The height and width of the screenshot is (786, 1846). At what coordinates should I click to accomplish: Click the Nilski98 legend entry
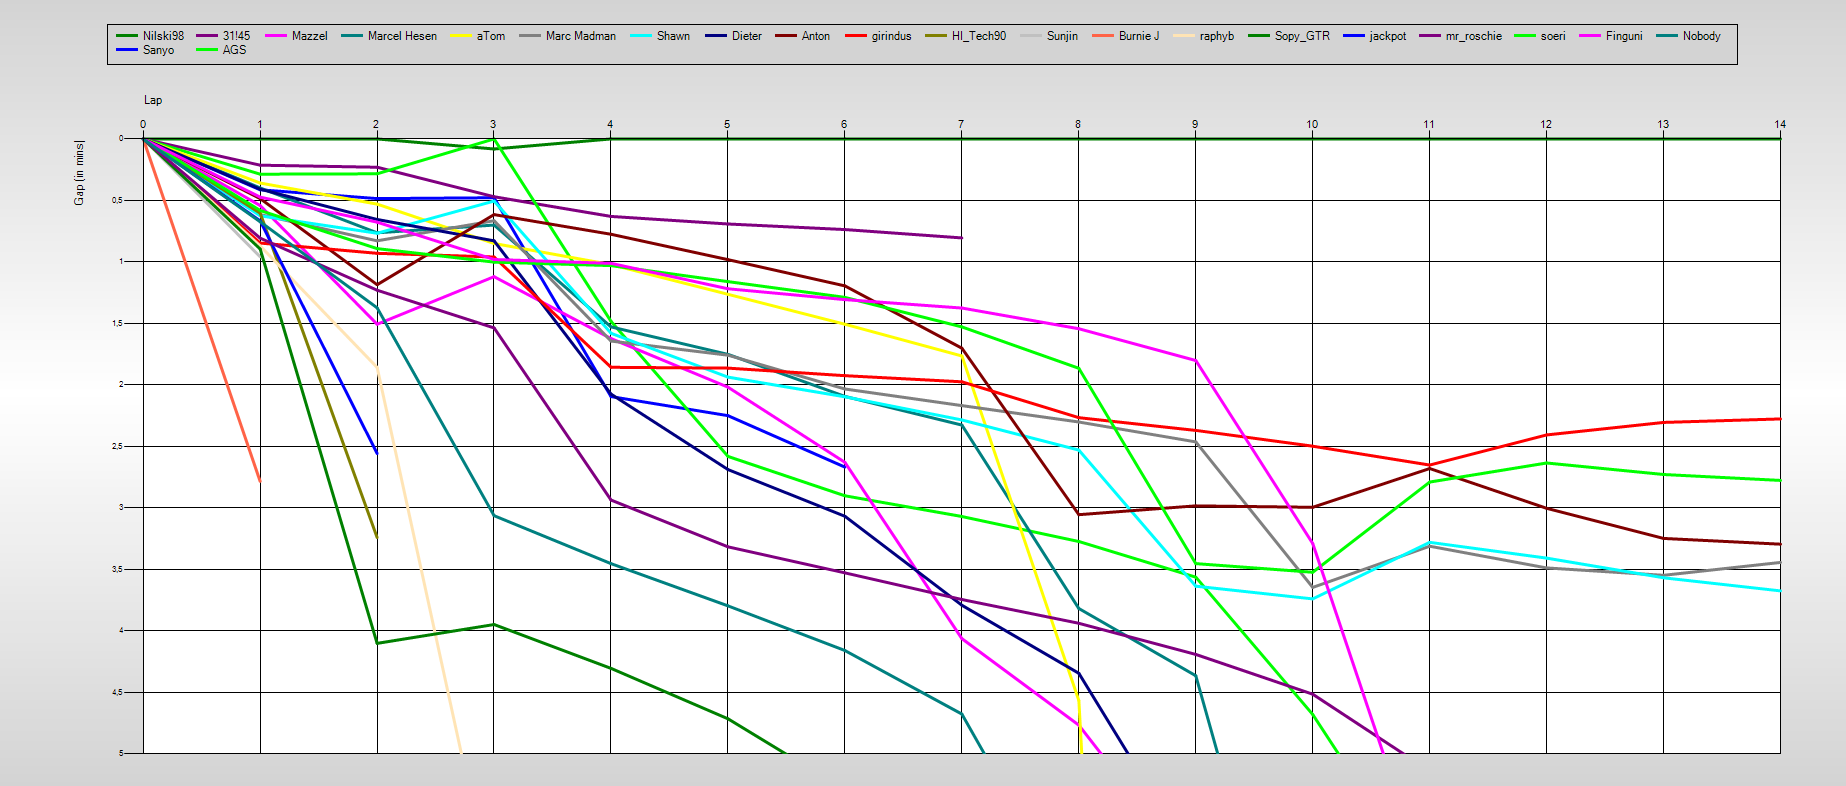click(163, 36)
